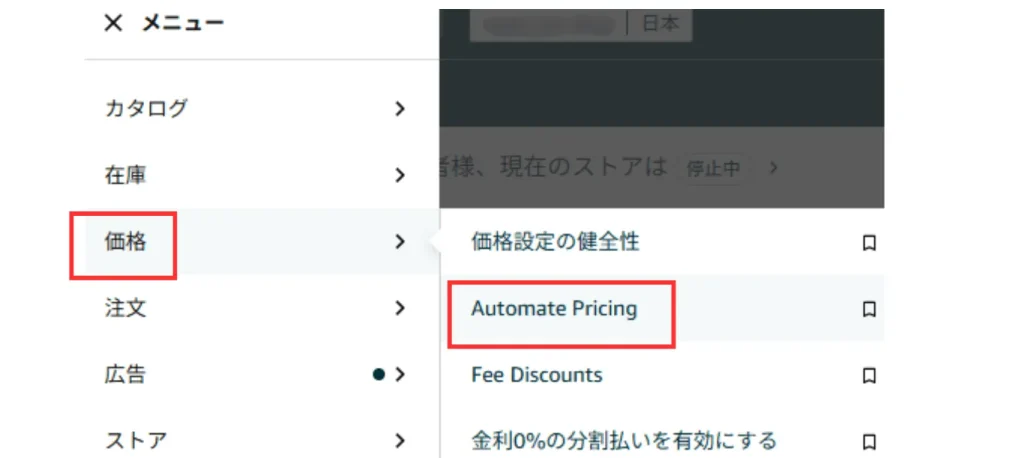Select the 広告 menu item
Screen dimensions: 1024x458
tap(126, 375)
